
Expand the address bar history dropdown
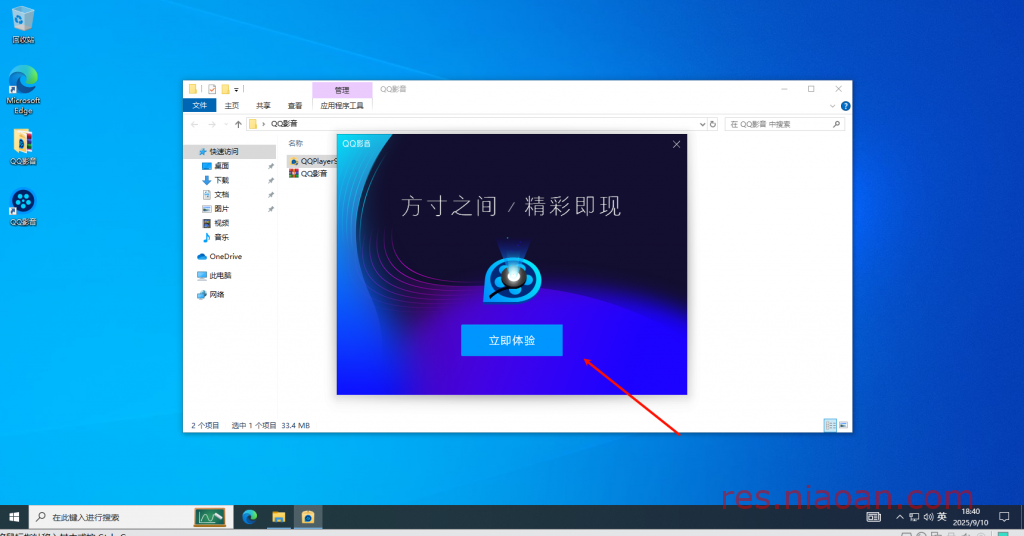point(702,124)
